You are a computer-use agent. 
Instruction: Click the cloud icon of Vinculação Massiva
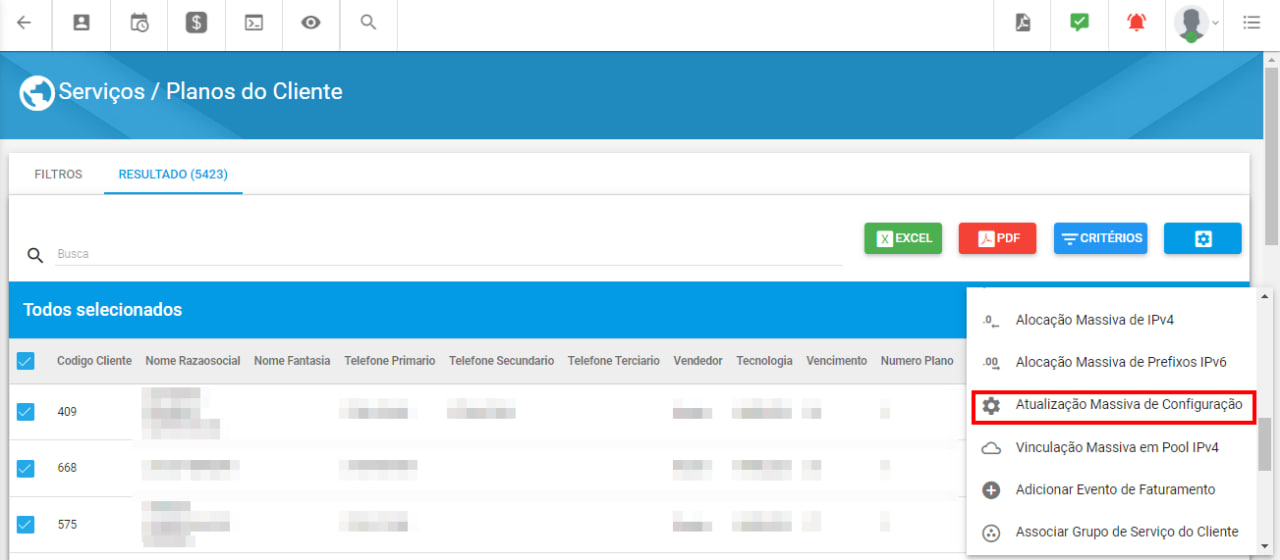point(991,448)
